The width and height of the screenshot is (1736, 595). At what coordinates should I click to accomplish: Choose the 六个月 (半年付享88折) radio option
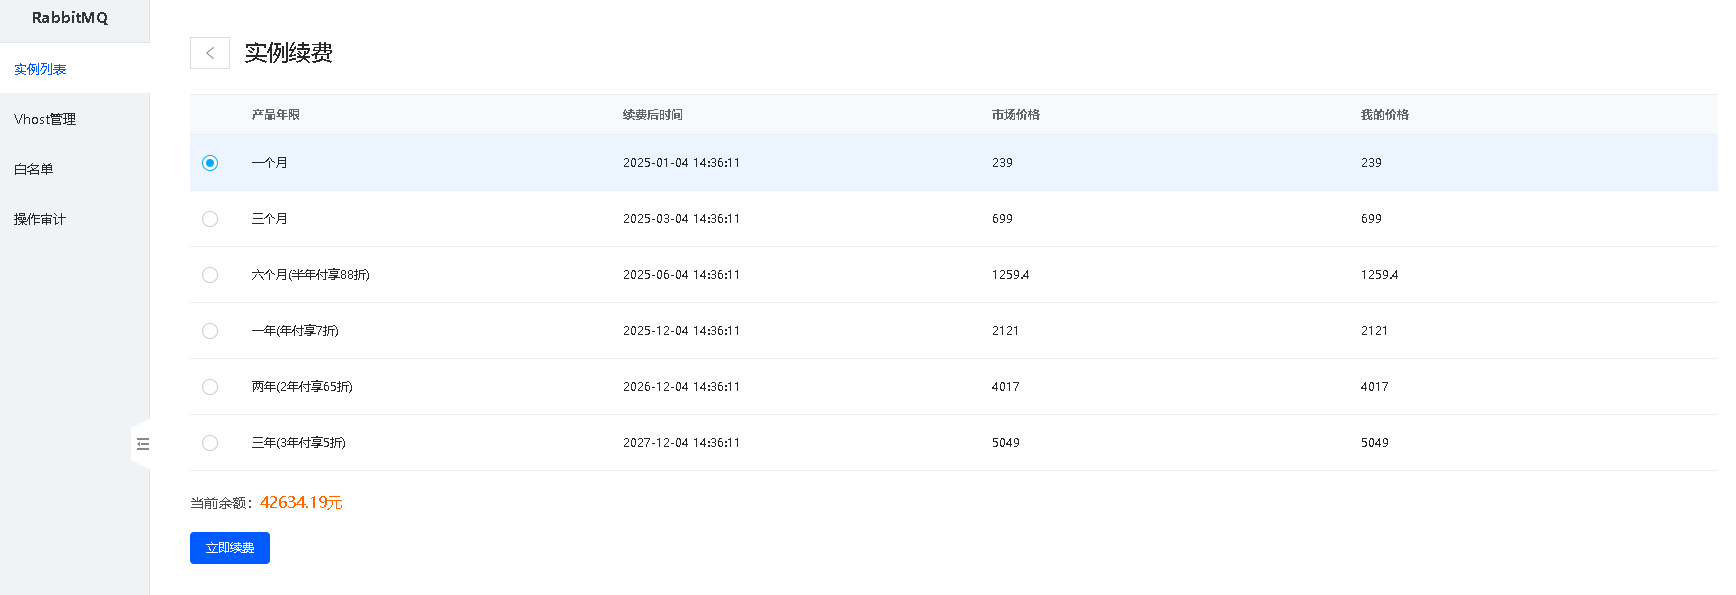coord(210,275)
